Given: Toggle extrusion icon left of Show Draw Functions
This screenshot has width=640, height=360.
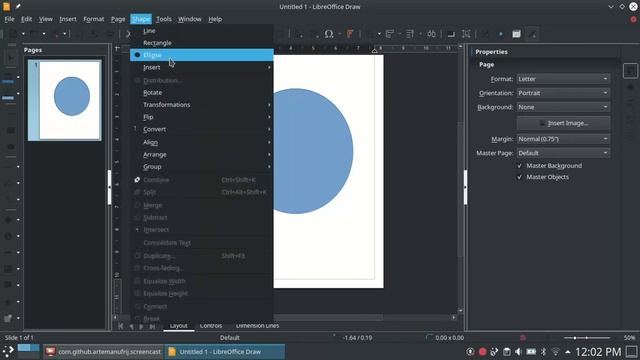Looking at the screenshot, I should tap(516, 34).
